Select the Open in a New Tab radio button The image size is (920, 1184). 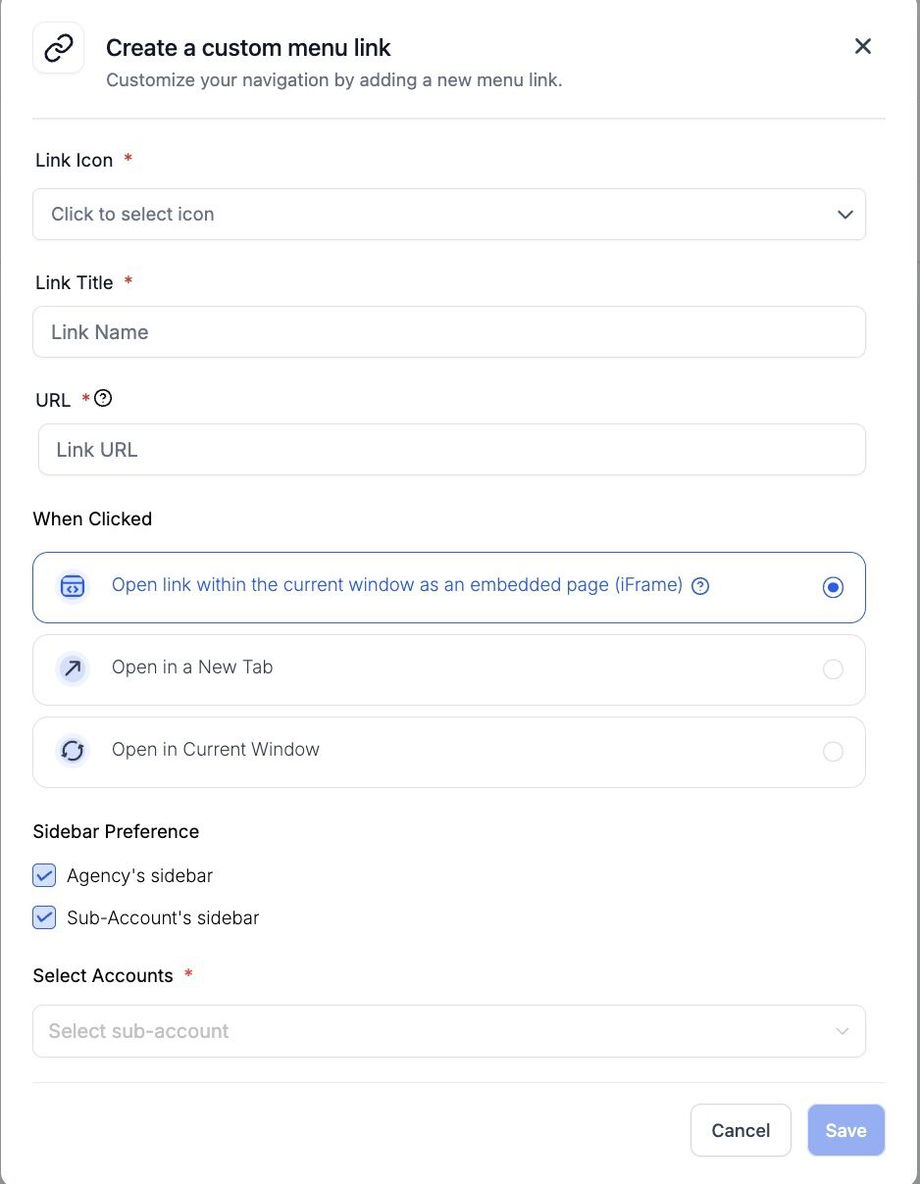831,667
